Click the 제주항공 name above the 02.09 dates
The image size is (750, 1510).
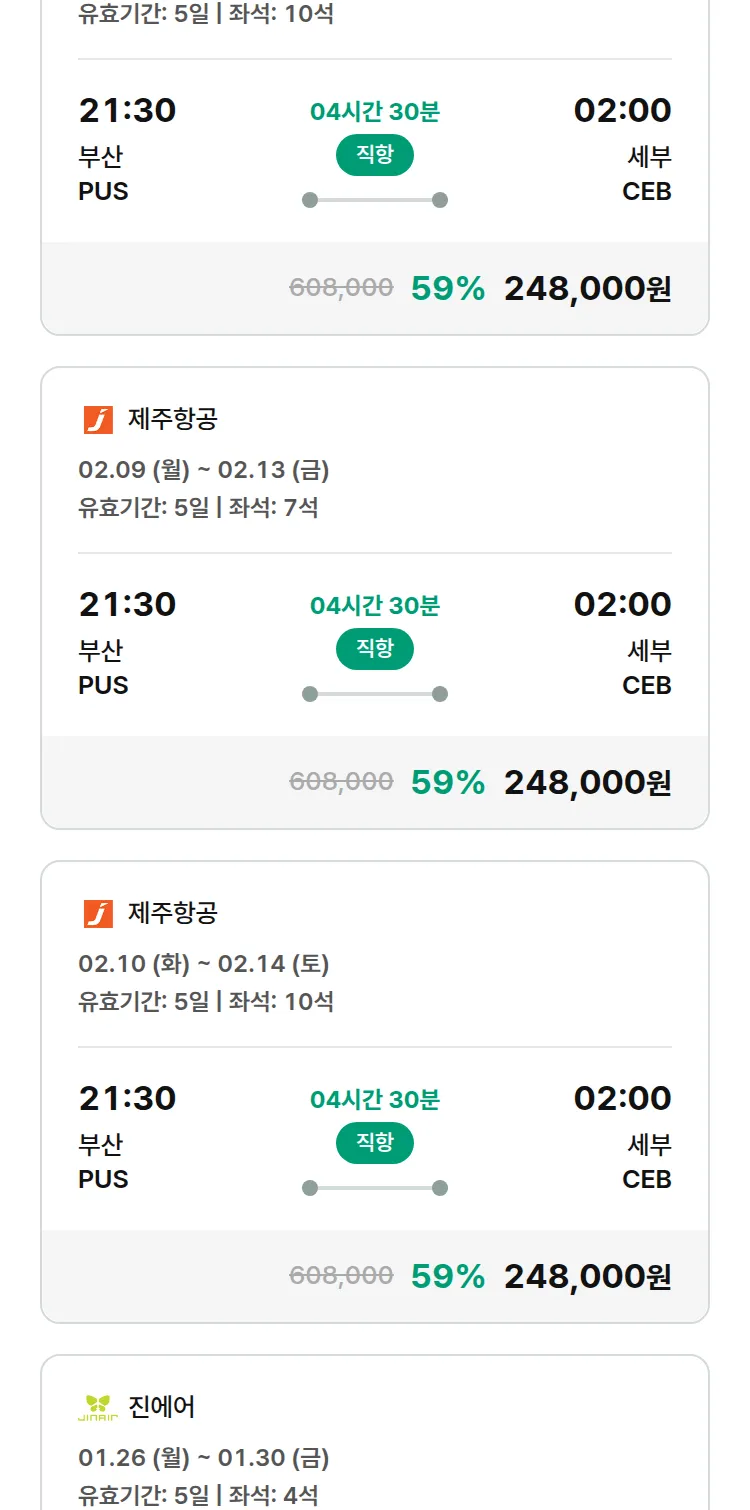click(172, 420)
